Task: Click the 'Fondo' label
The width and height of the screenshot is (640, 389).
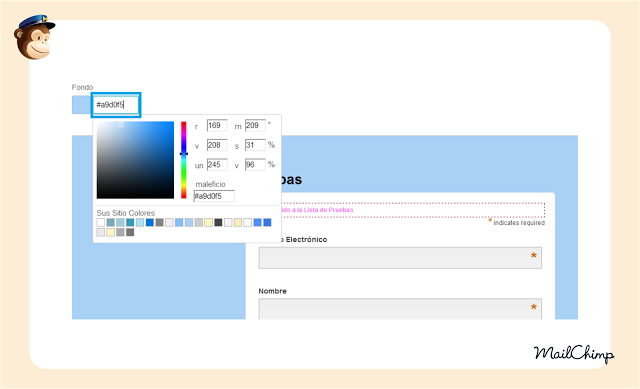Action: tap(82, 87)
